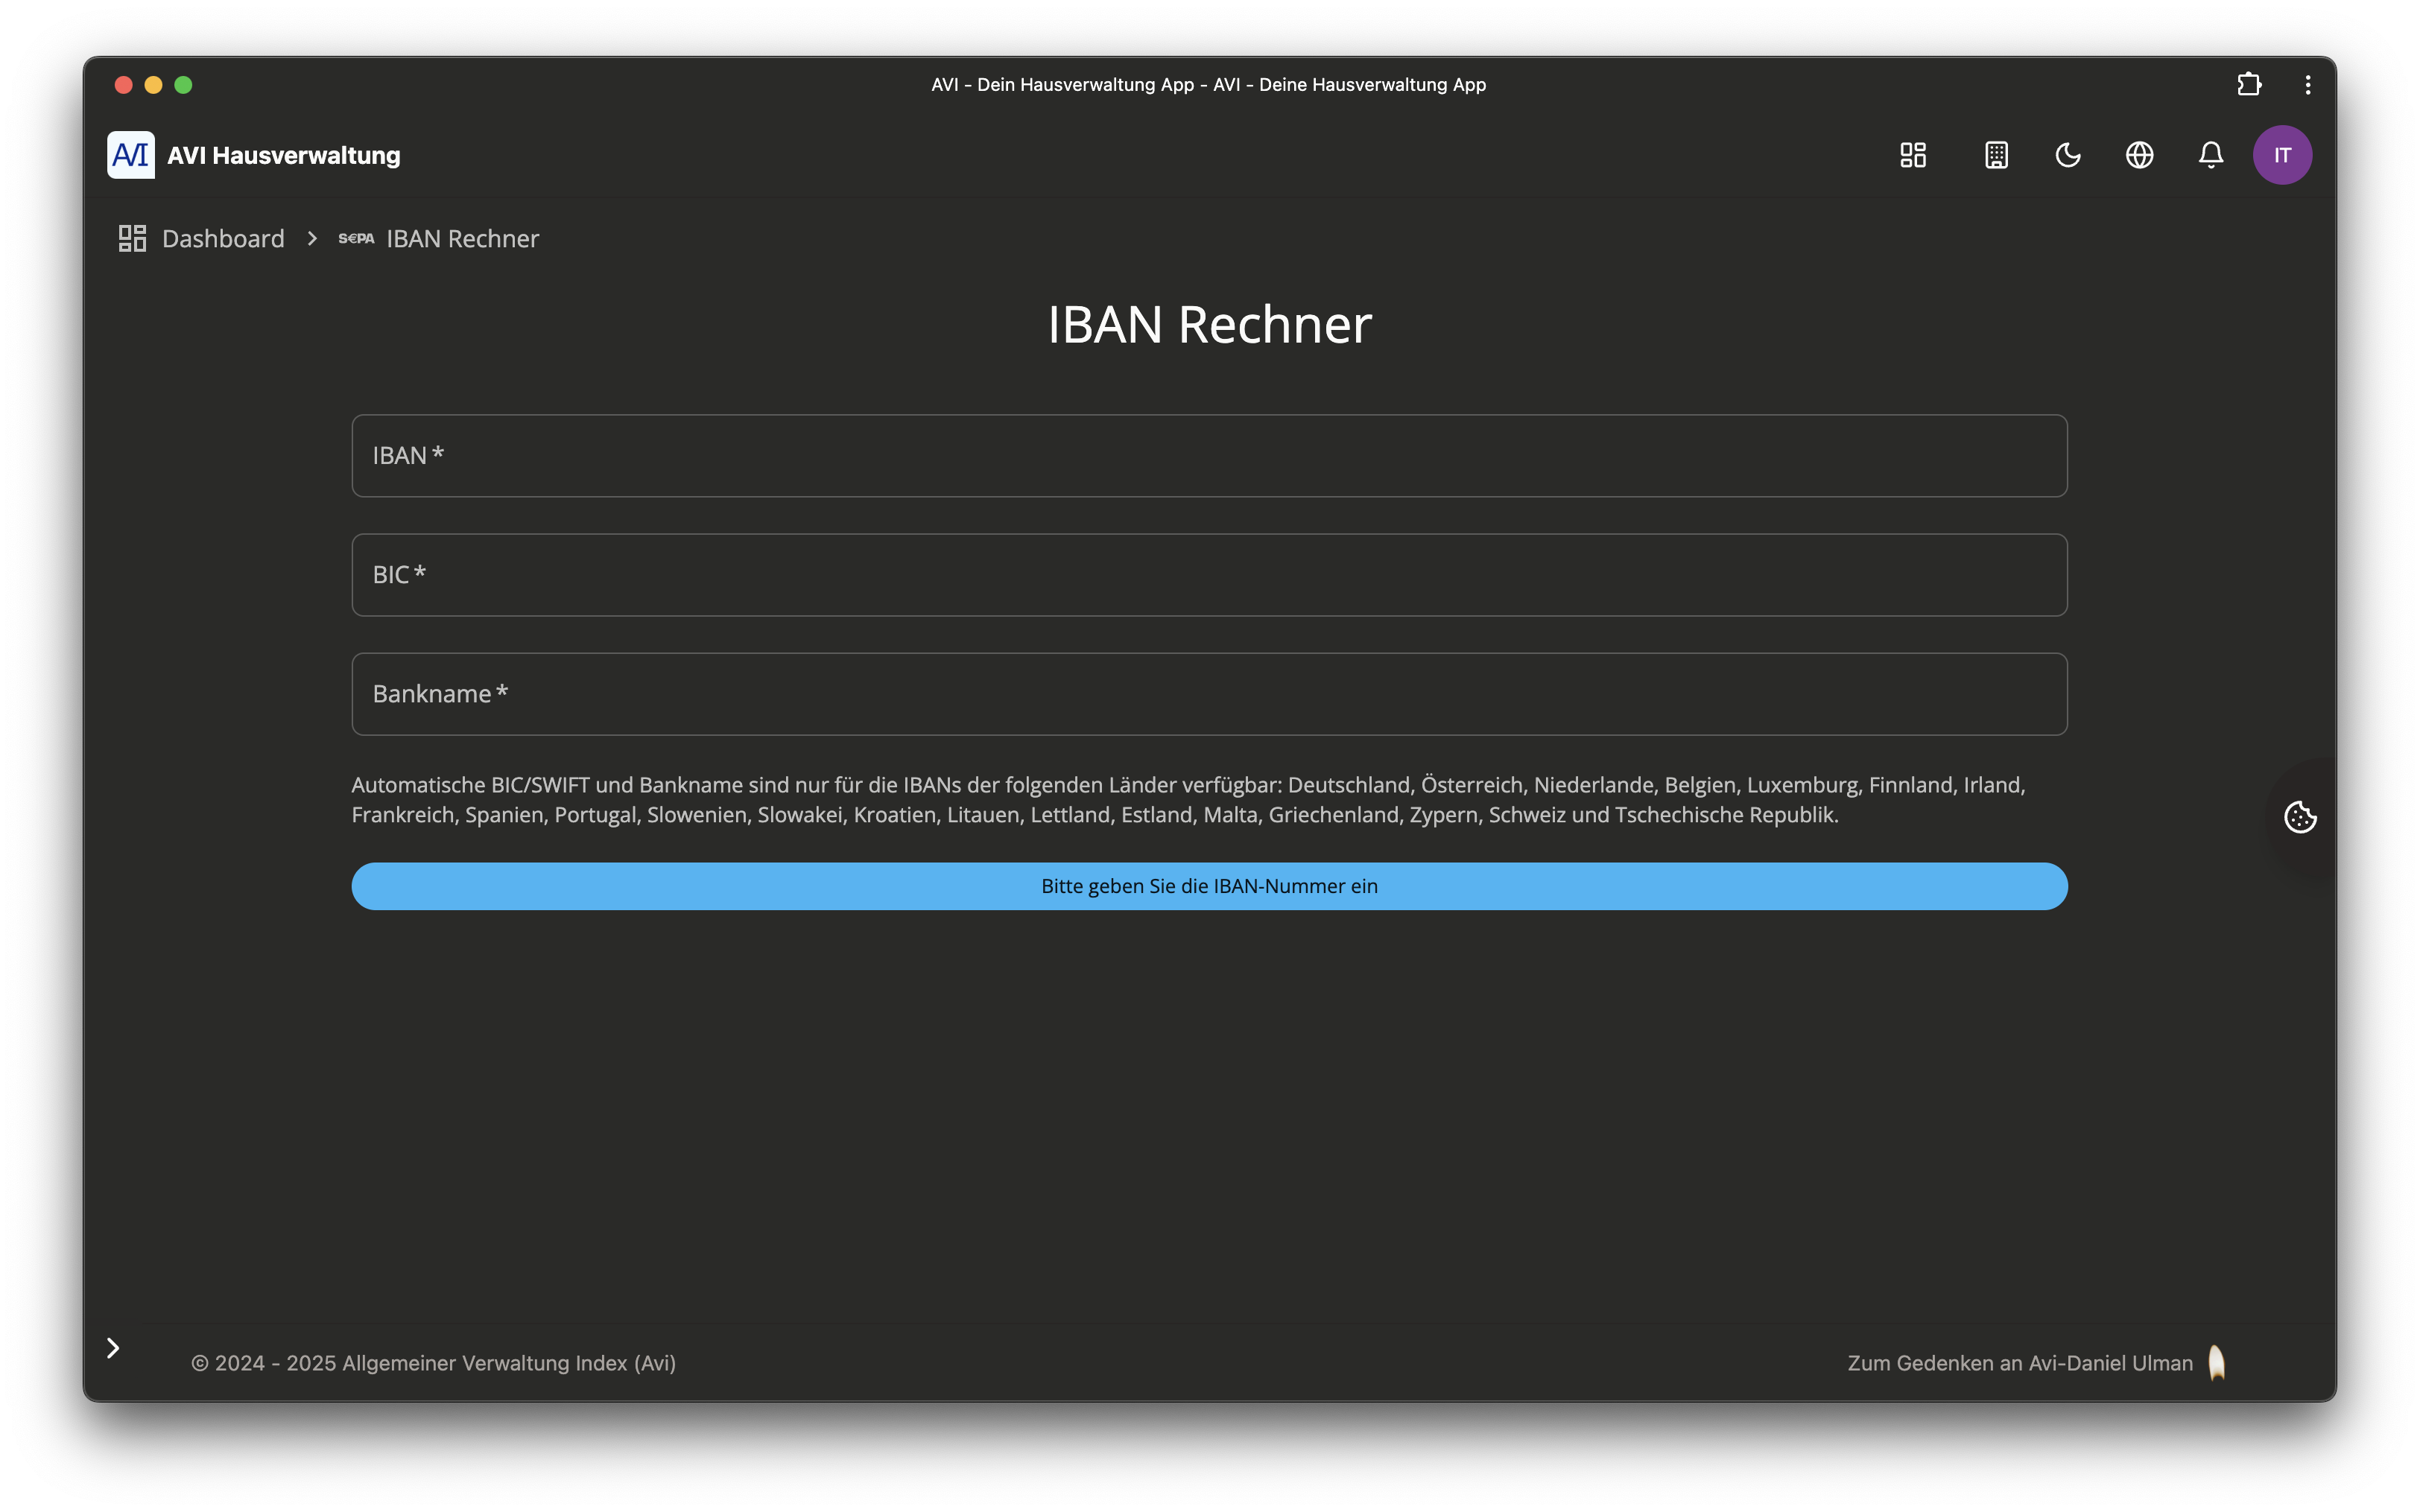Toggle dark mode moon icon
The image size is (2420, 1512).
2067,155
